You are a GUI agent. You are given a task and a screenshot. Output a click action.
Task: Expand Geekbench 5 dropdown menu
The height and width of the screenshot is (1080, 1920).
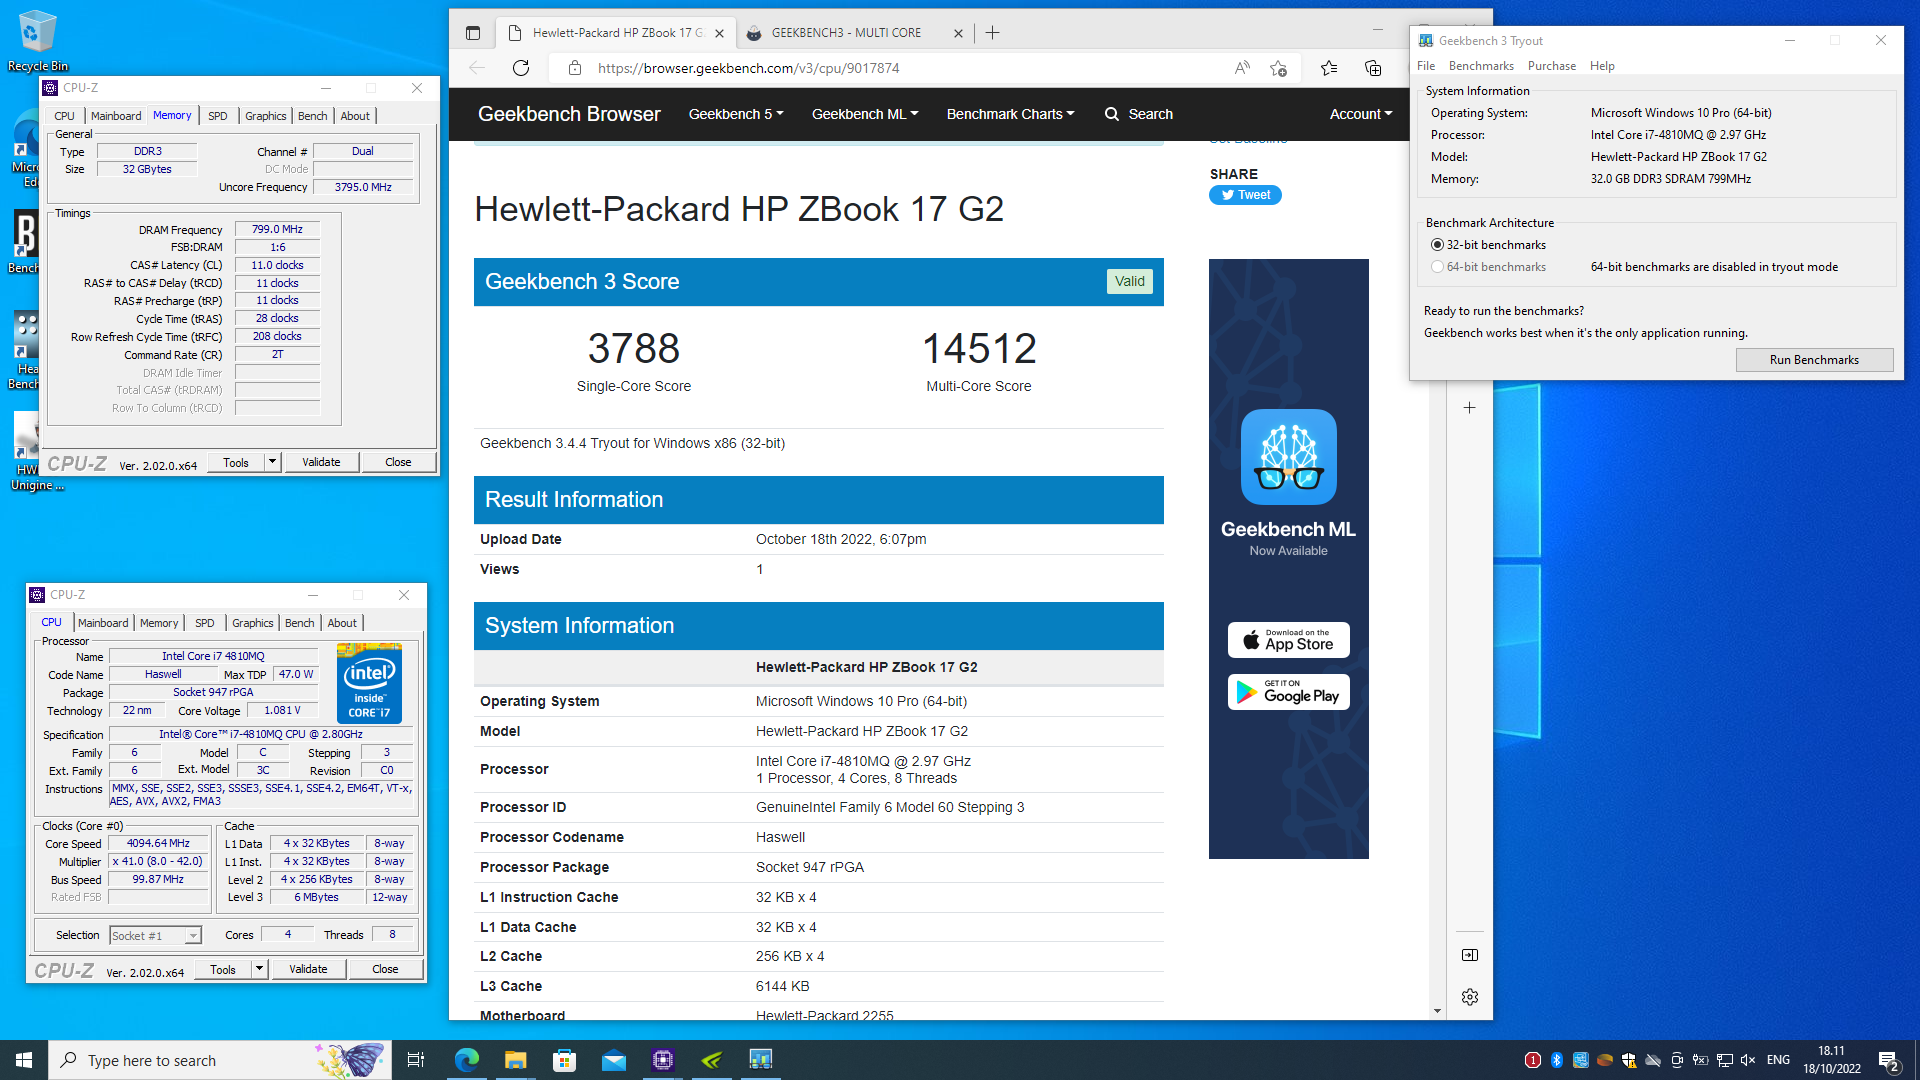[736, 114]
